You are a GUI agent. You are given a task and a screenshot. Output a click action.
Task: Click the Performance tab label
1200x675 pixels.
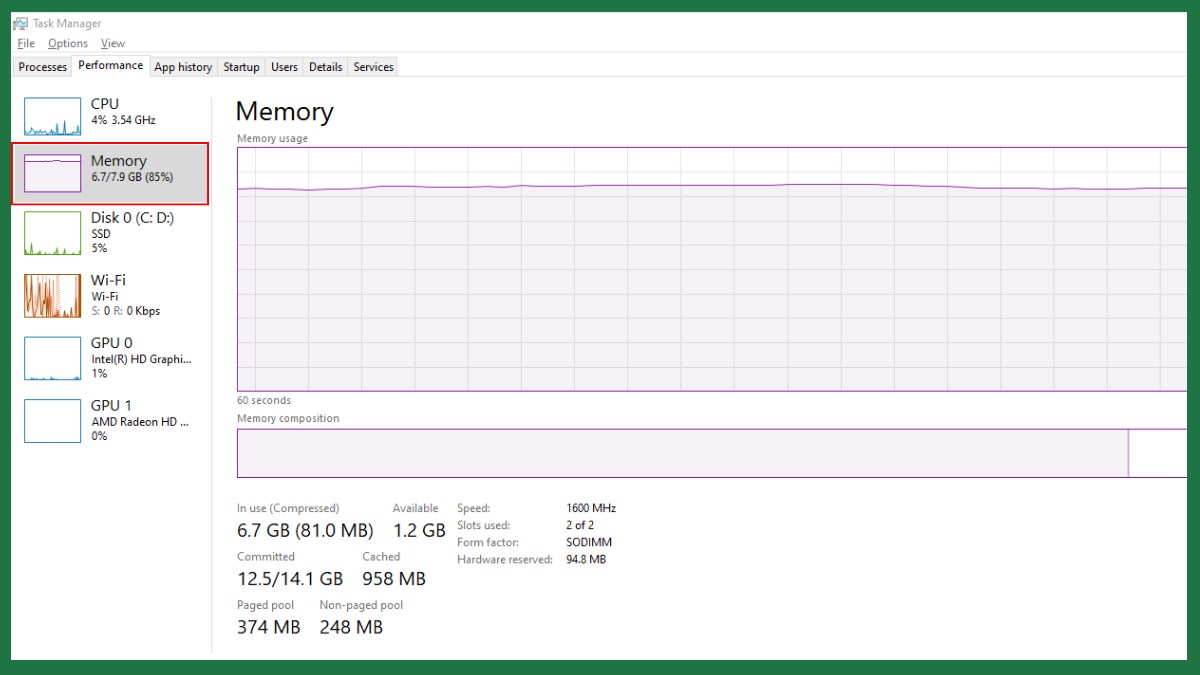111,65
